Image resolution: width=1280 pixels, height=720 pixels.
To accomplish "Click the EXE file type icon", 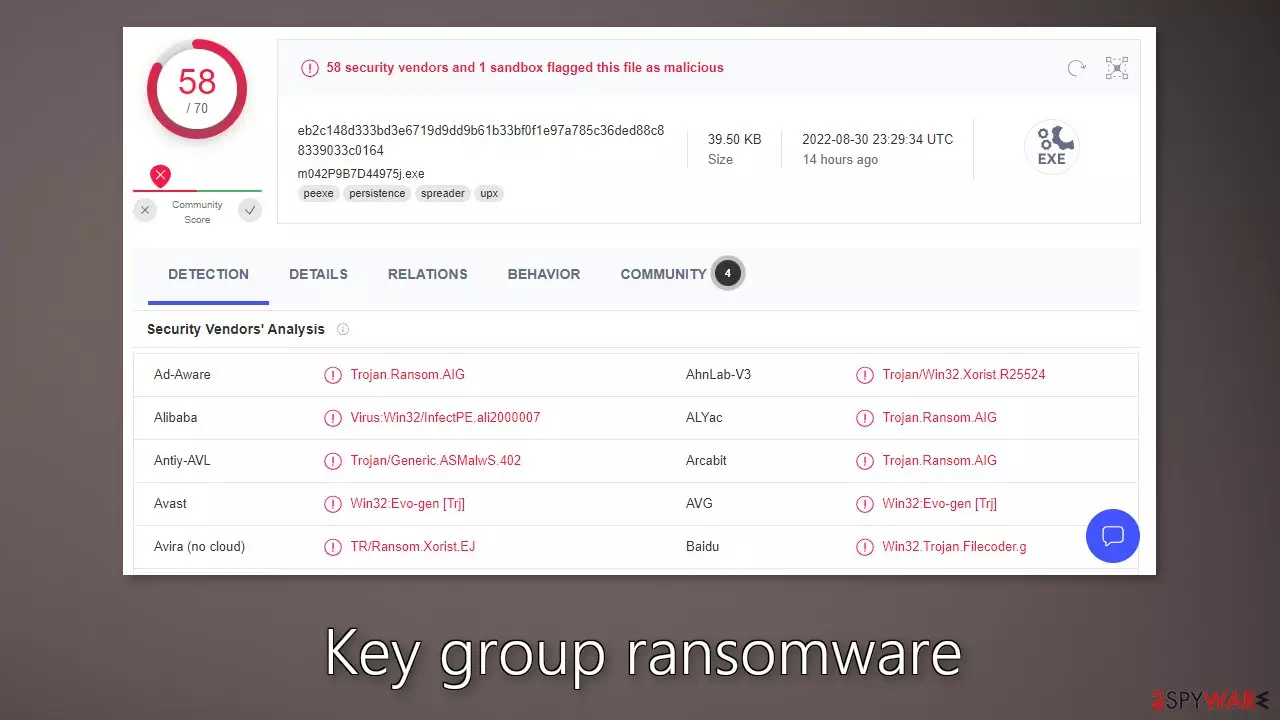I will click(x=1051, y=148).
